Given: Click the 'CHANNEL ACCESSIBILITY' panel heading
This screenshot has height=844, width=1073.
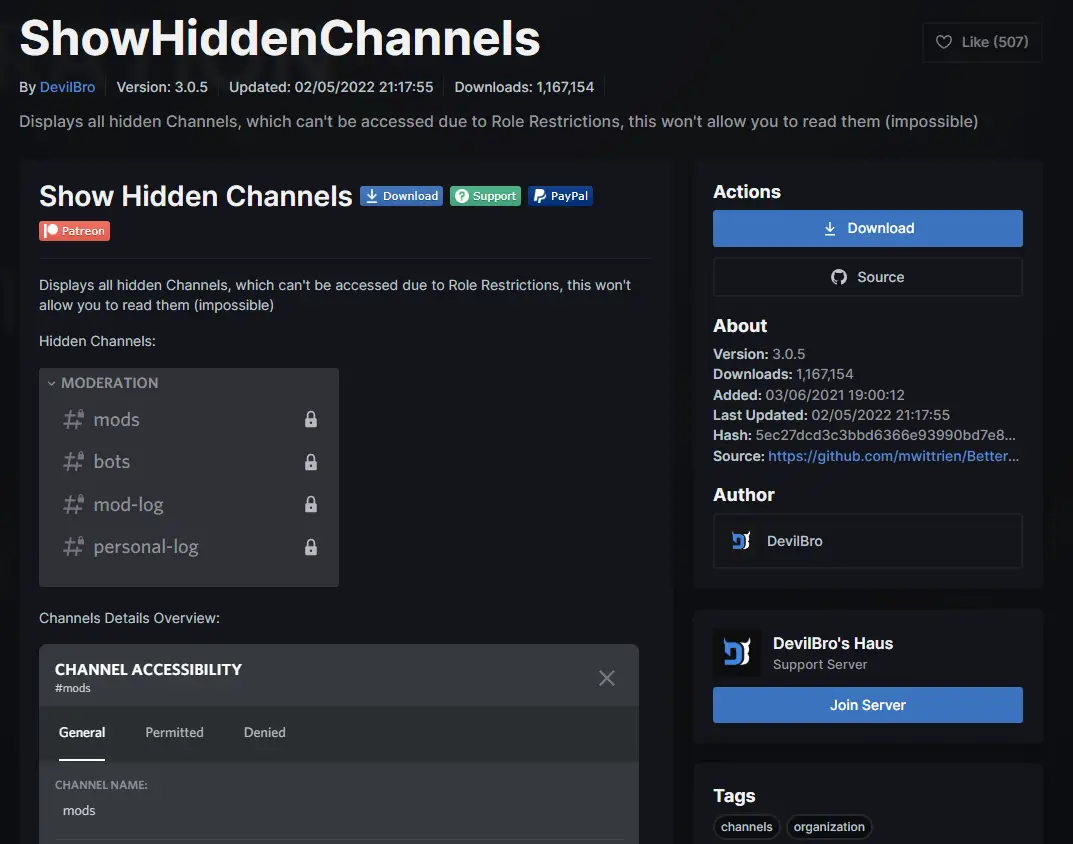Looking at the screenshot, I should click(148, 669).
